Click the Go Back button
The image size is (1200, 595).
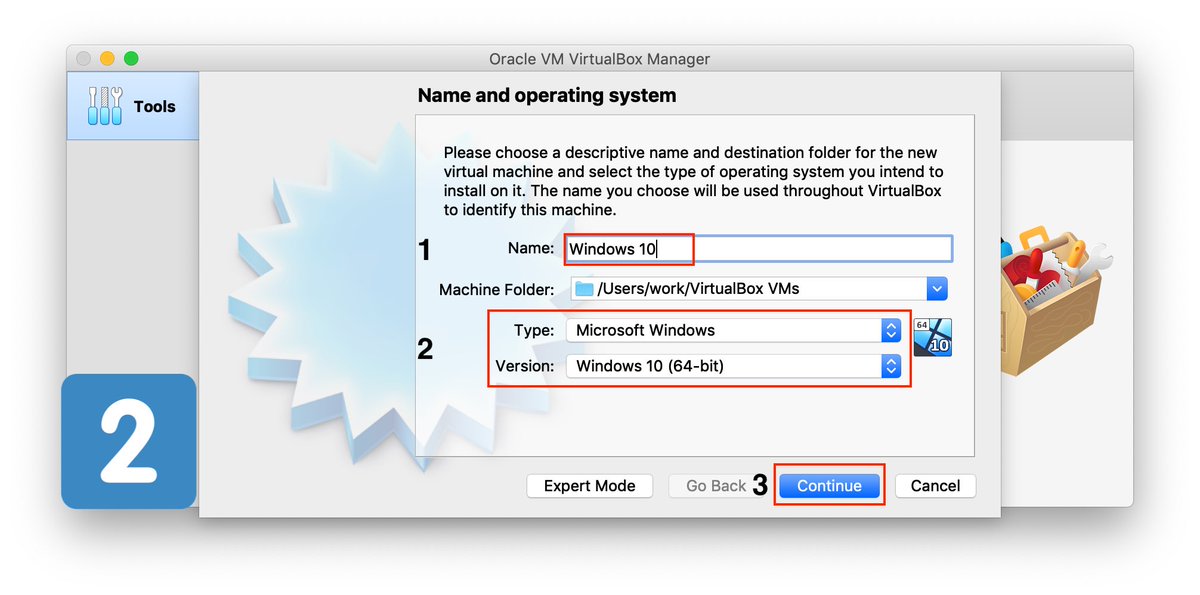(716, 486)
